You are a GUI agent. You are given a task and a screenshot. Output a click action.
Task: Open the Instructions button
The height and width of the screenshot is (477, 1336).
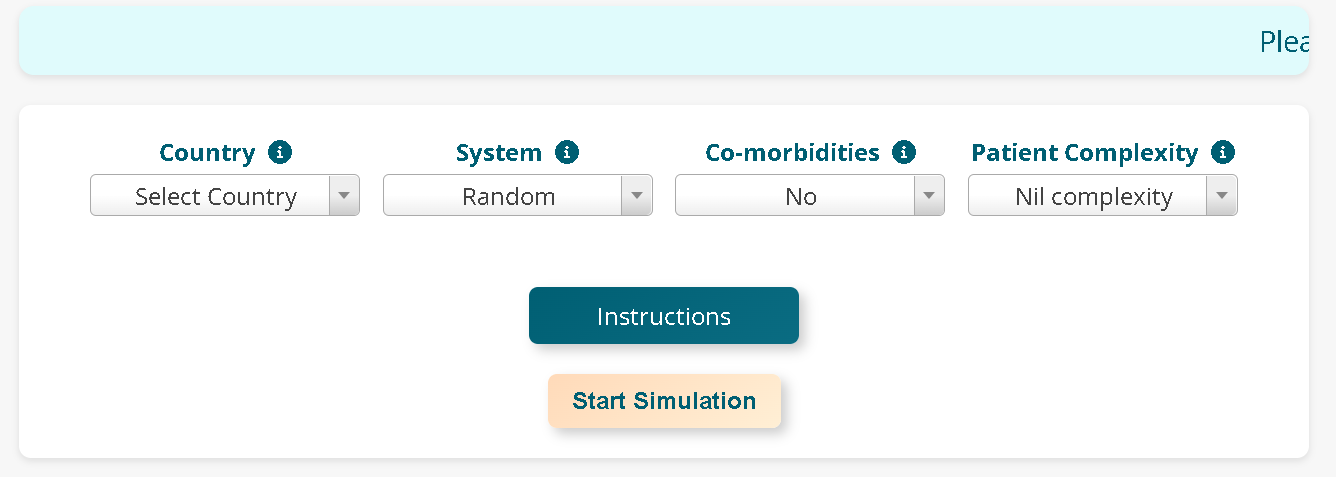[664, 316]
